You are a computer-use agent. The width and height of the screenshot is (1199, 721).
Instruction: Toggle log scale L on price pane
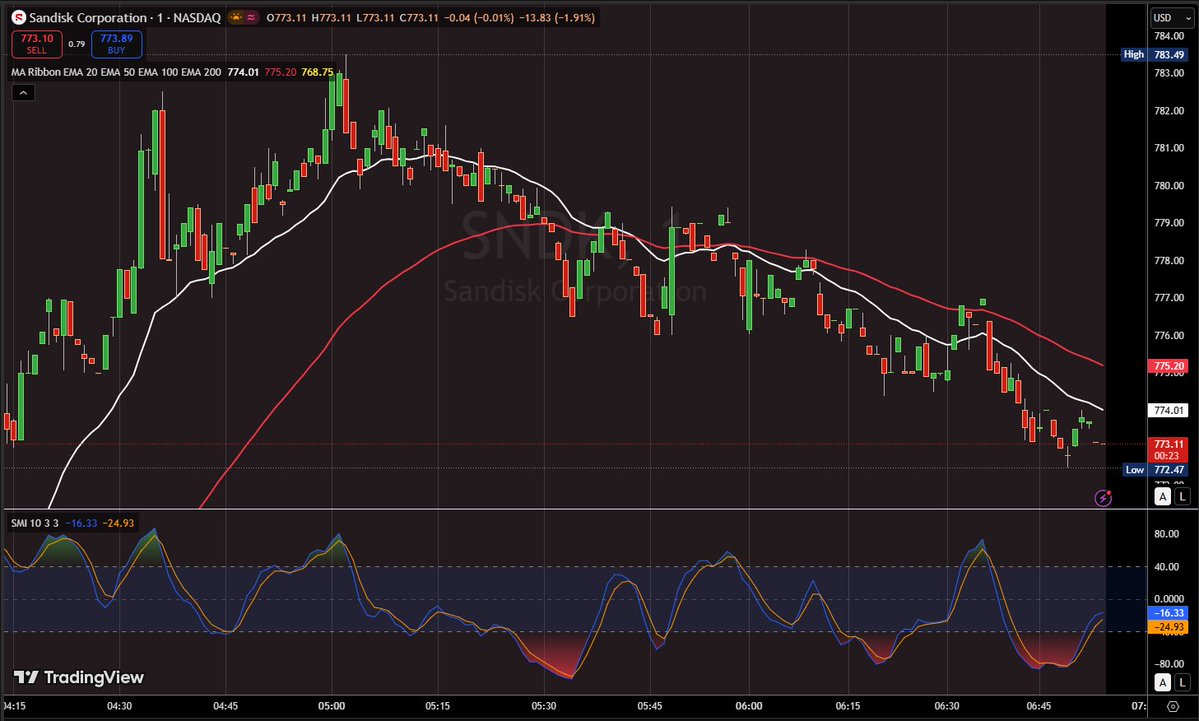tap(1182, 496)
